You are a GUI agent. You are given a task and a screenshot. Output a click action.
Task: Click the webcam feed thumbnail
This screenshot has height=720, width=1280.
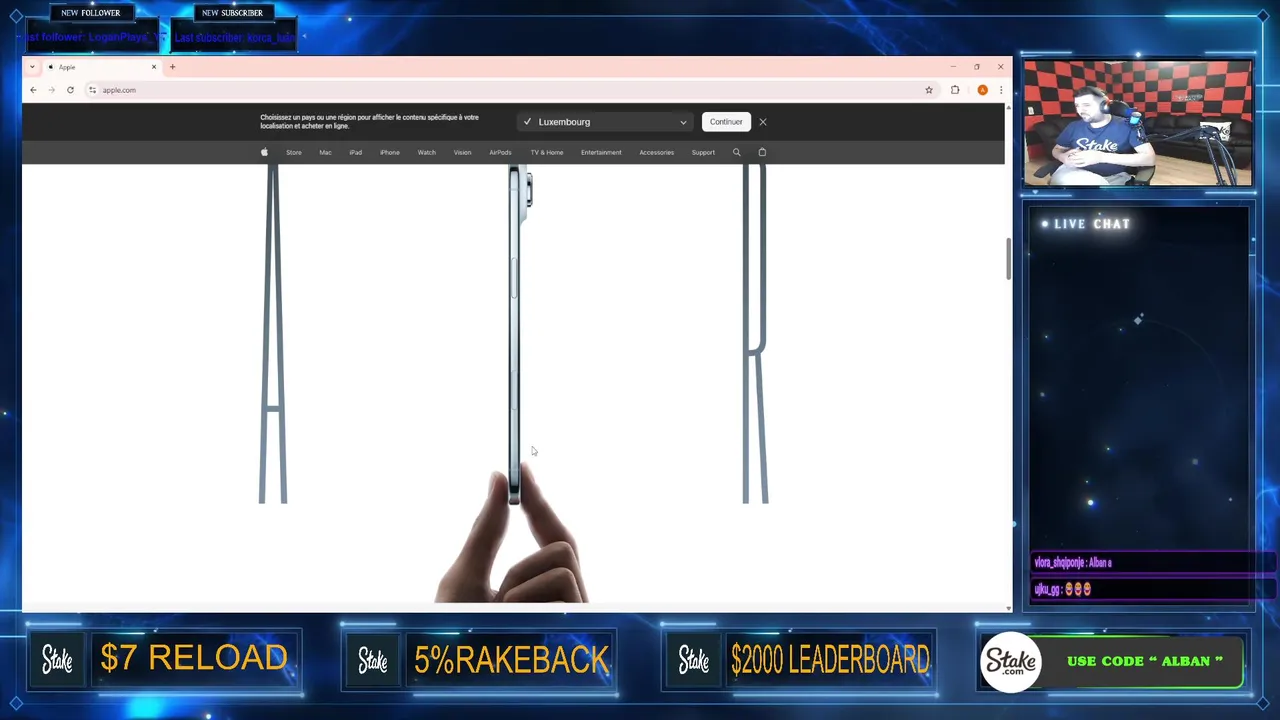tap(1138, 123)
